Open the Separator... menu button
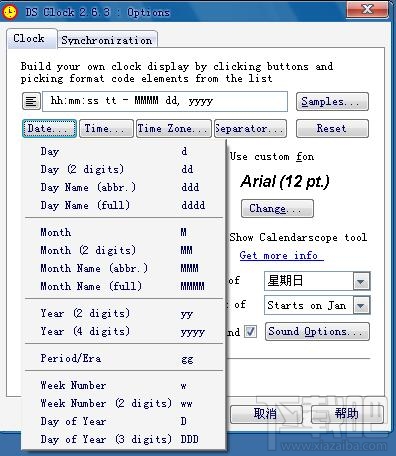The image size is (396, 456). (250, 129)
